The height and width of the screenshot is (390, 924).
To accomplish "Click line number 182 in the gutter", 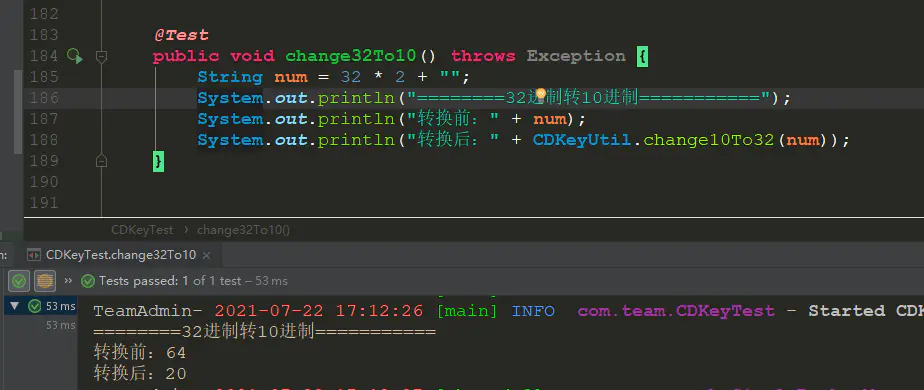I will 44,14.
